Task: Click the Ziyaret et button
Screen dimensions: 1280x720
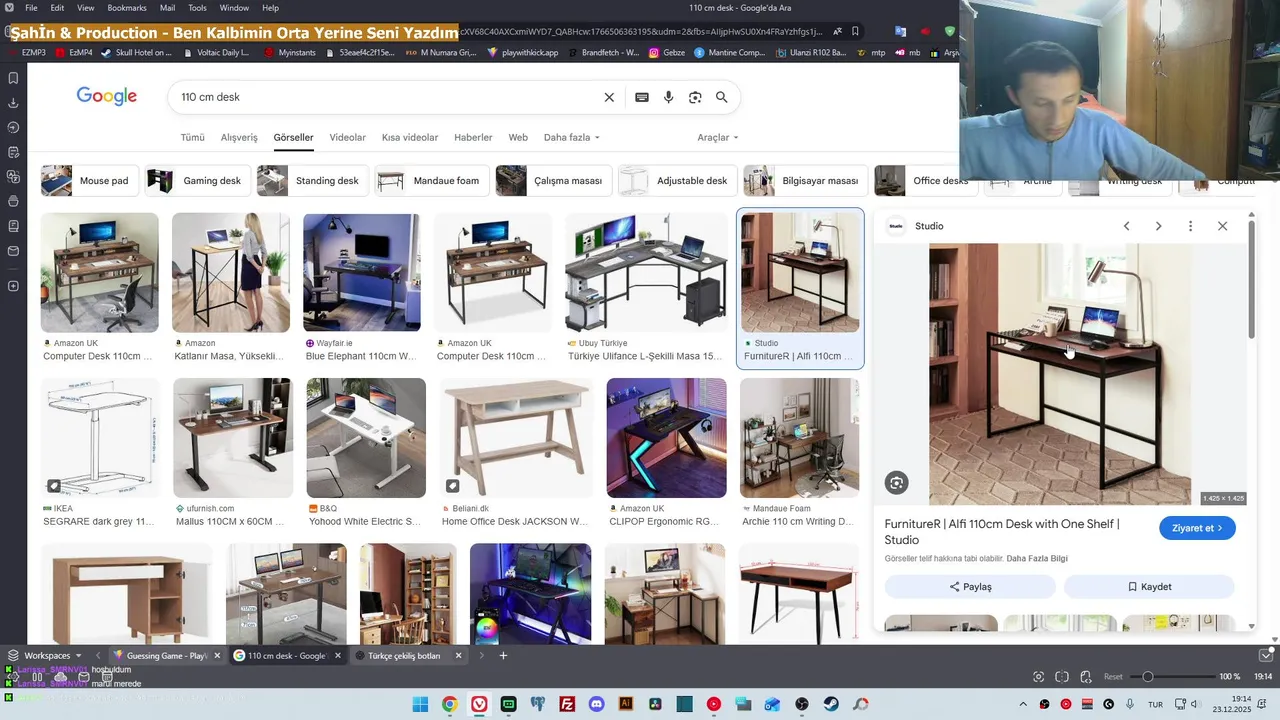Action: [1197, 528]
